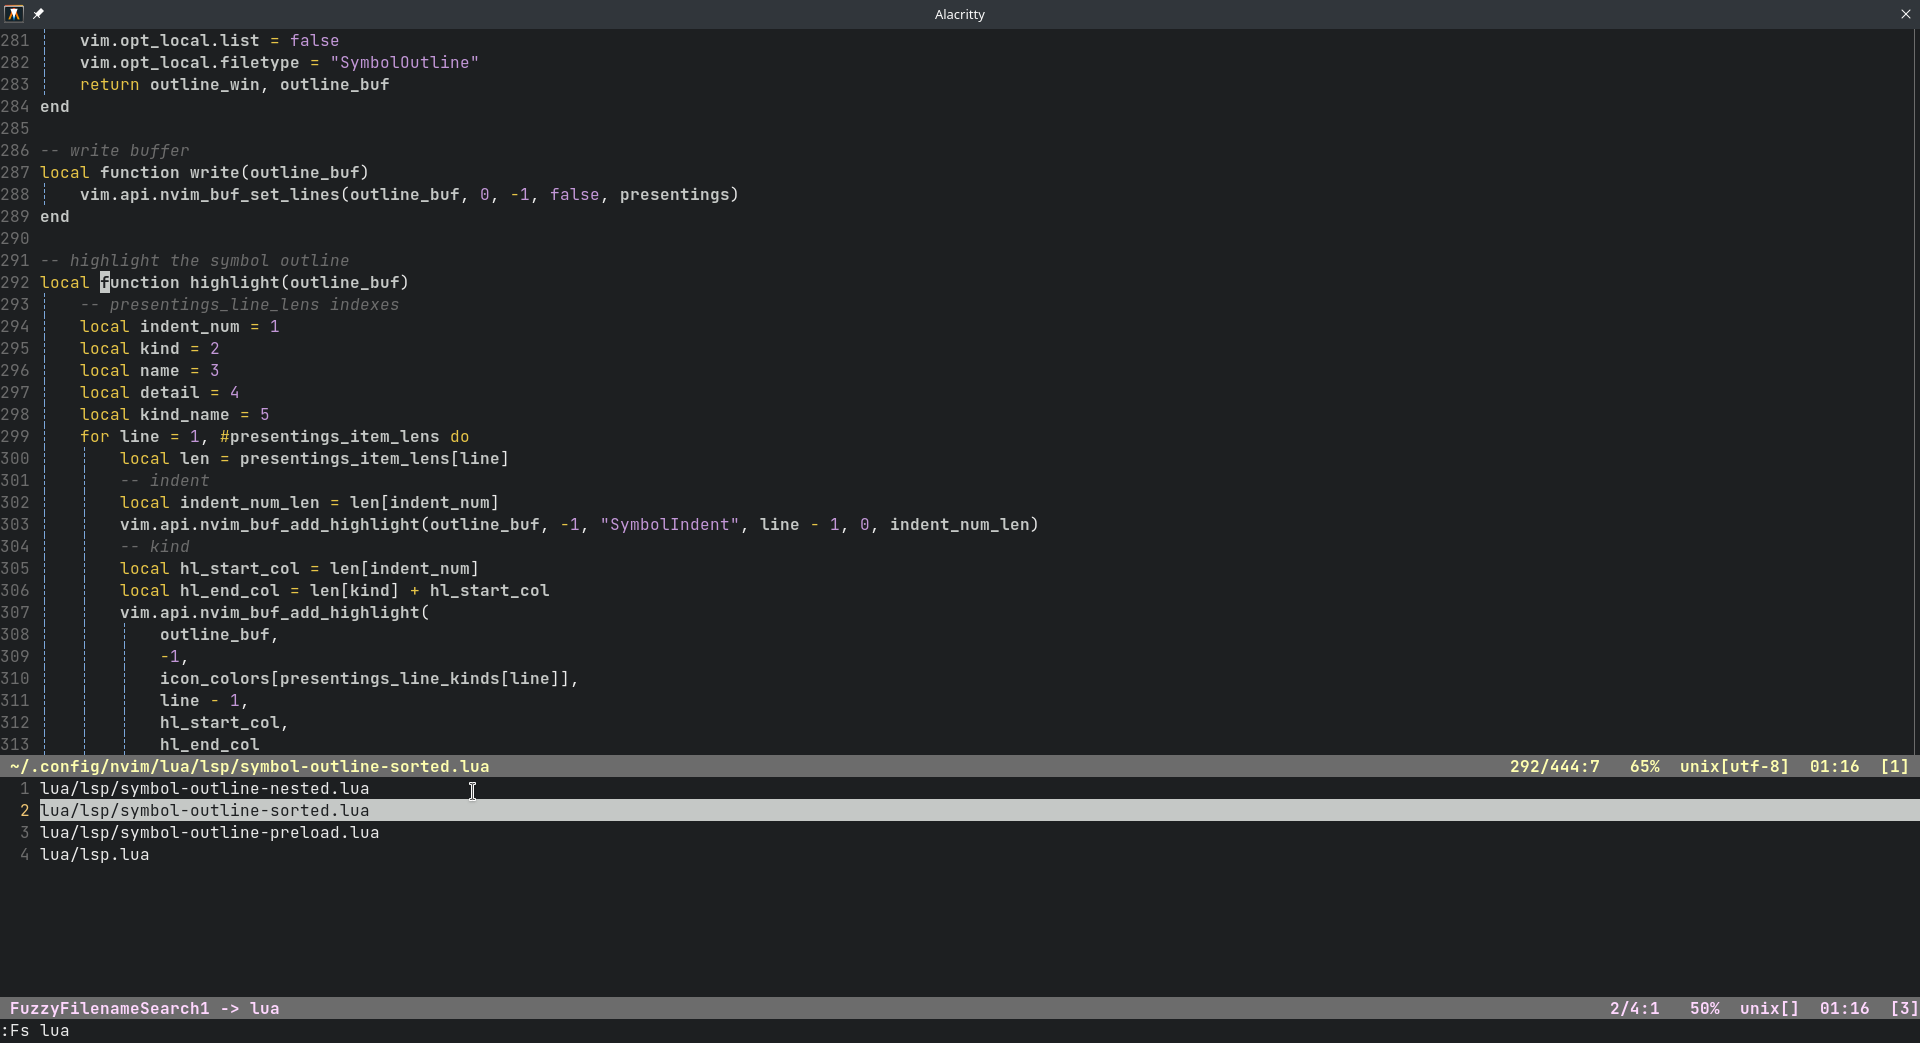The width and height of the screenshot is (1920, 1043).
Task: Click the '-- indent' comment on line 301
Action: point(164,481)
